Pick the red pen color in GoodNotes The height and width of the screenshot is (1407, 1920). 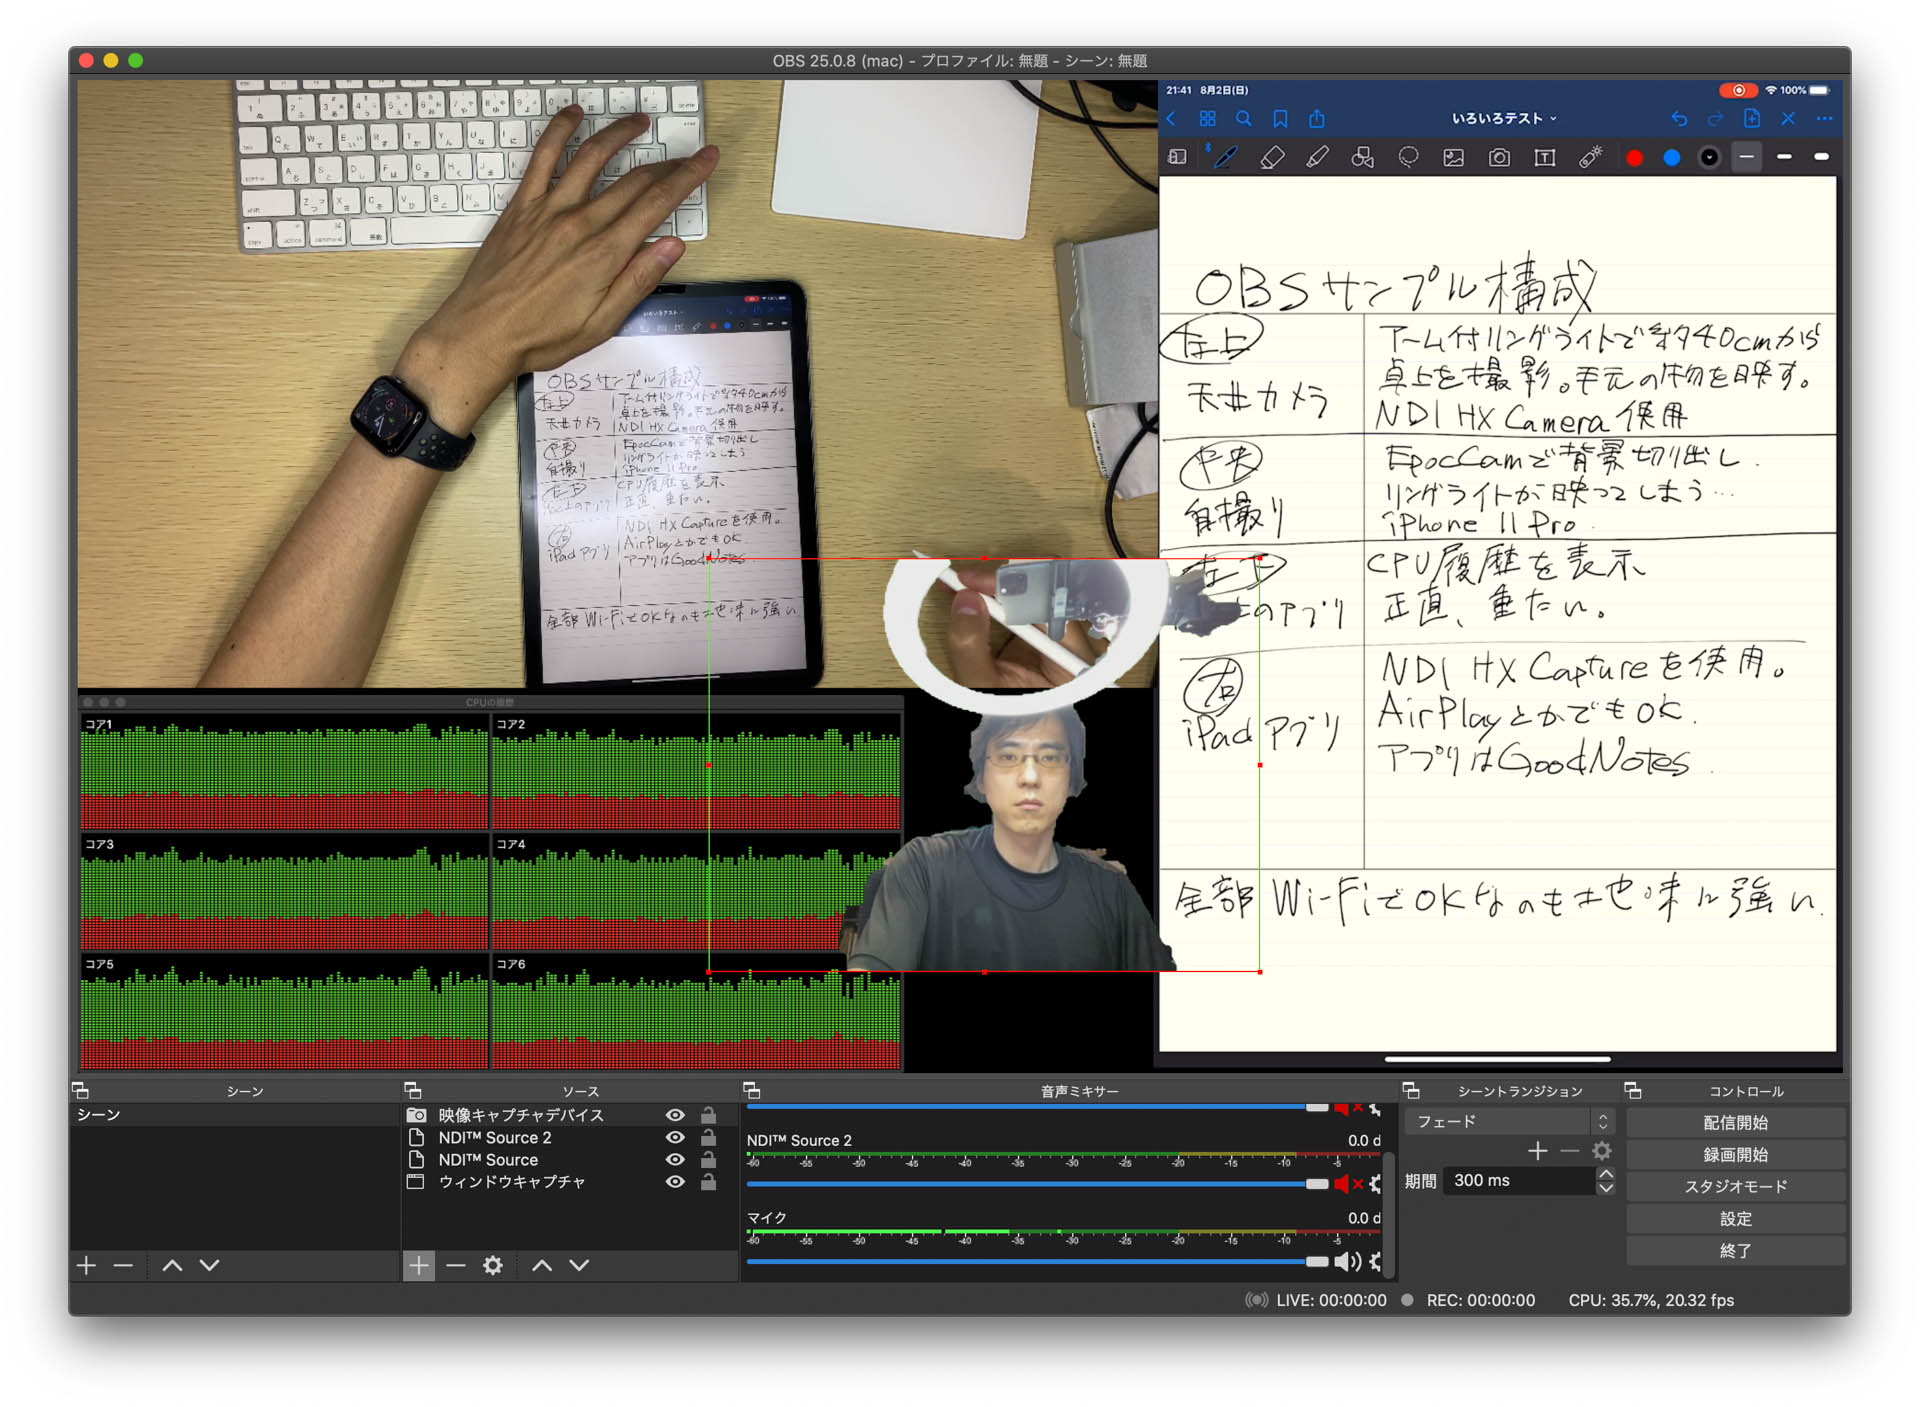click(1634, 157)
